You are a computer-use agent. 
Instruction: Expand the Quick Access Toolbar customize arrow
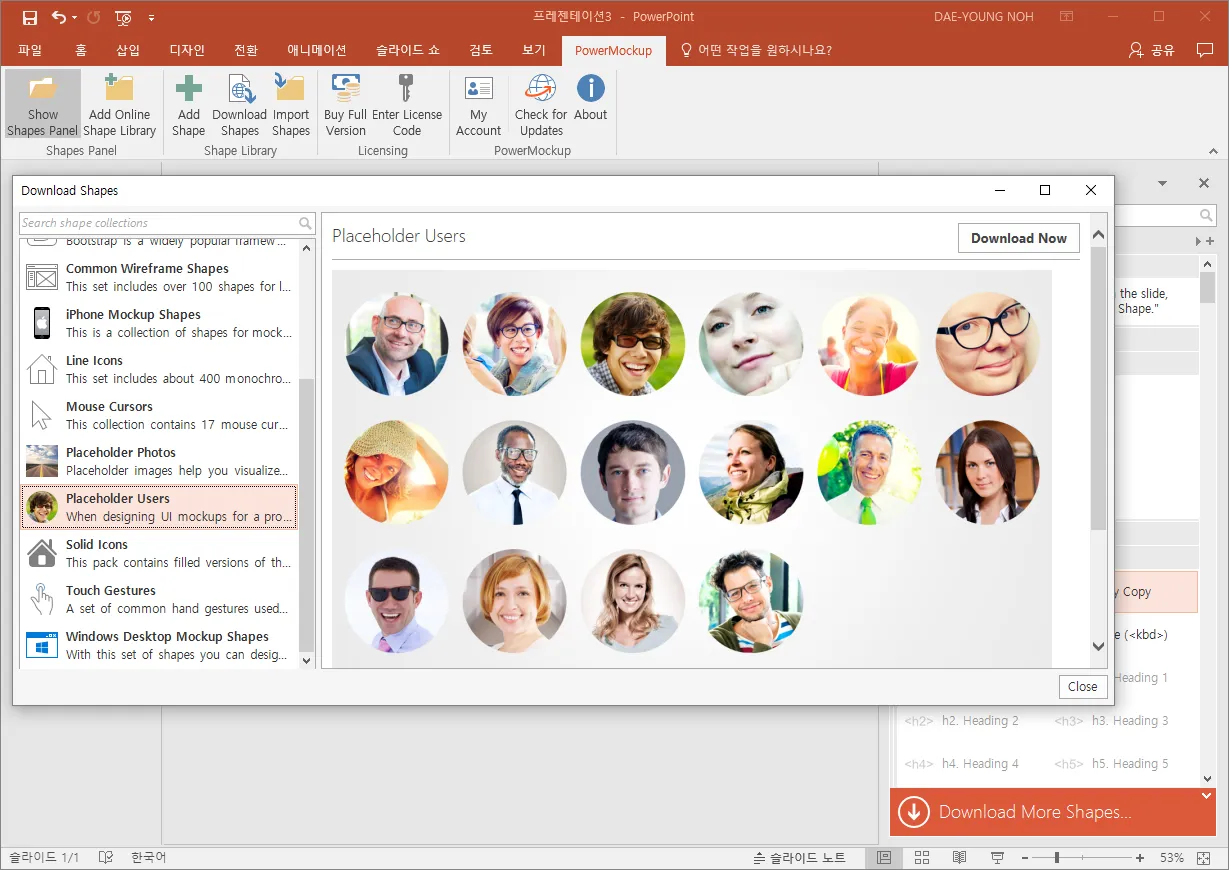[x=151, y=17]
